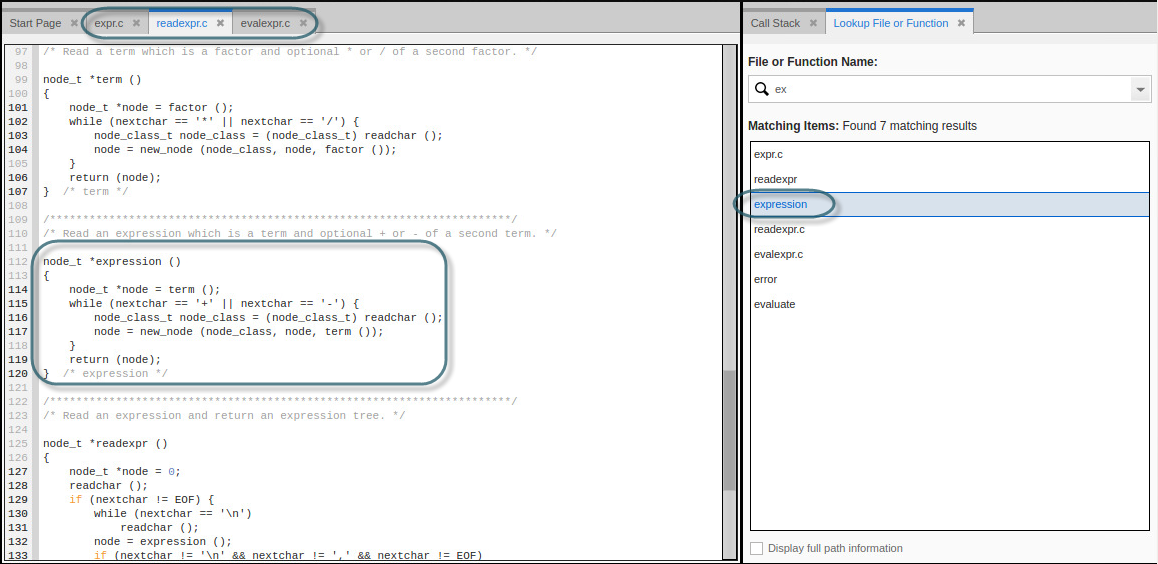Enable Display full path information checkbox
Viewport: 1158px width, 564px height.
(757, 548)
